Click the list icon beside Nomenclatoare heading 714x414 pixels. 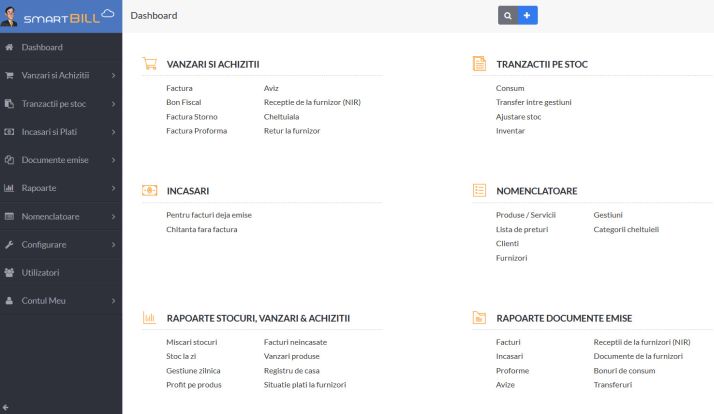point(479,190)
